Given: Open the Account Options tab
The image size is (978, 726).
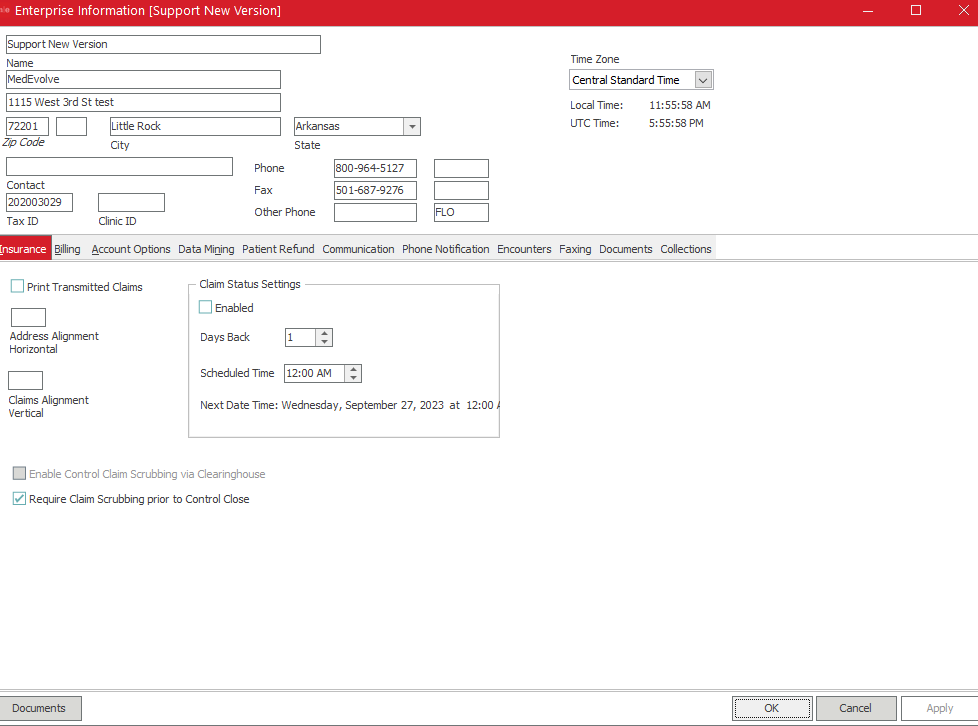Looking at the screenshot, I should click(131, 249).
